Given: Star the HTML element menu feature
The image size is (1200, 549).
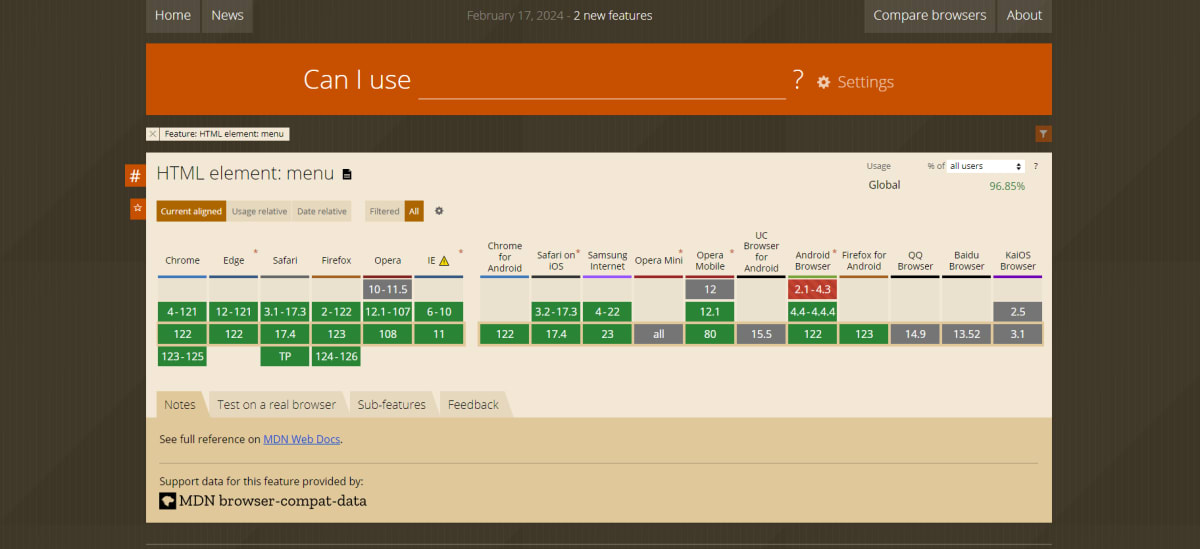Looking at the screenshot, I should click(x=138, y=209).
